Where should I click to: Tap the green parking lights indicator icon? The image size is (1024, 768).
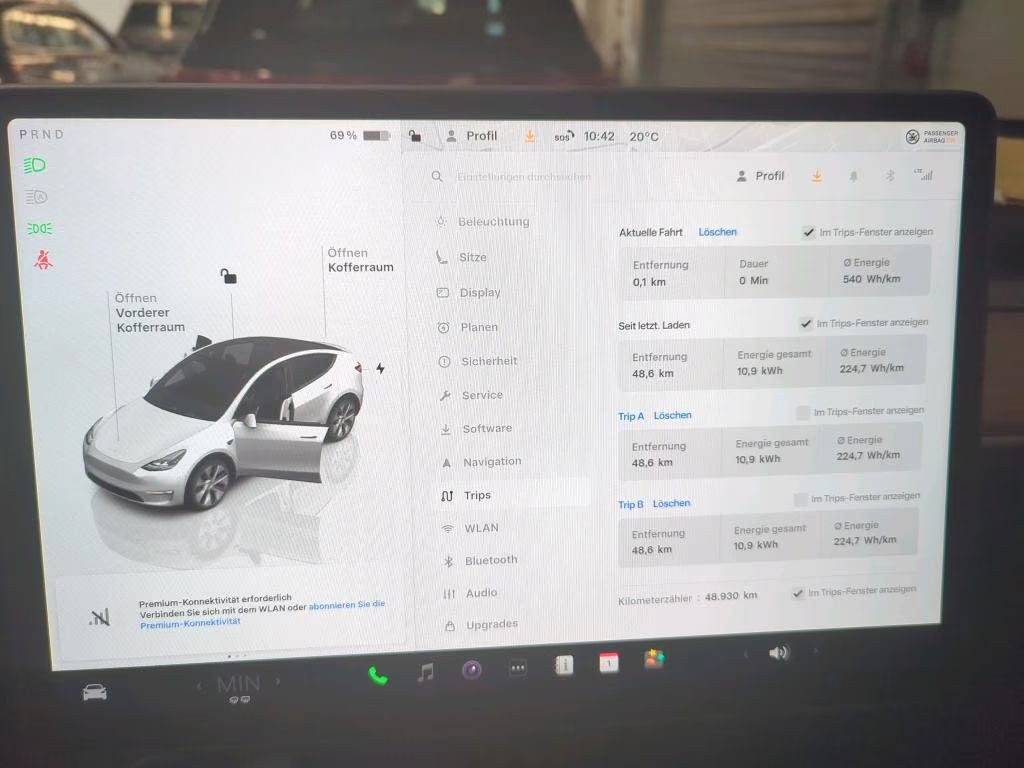39,229
